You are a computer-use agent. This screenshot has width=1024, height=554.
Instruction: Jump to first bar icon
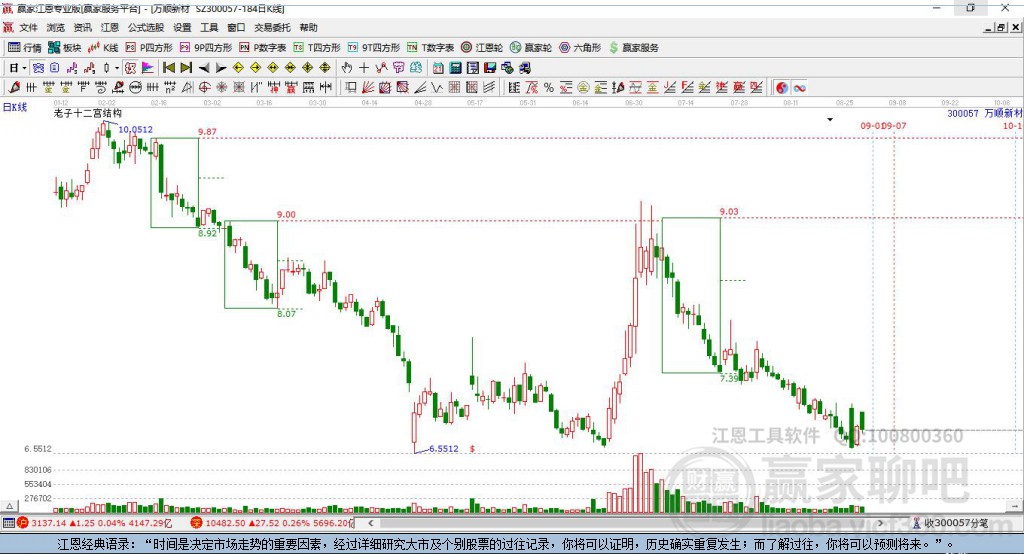click(168, 68)
